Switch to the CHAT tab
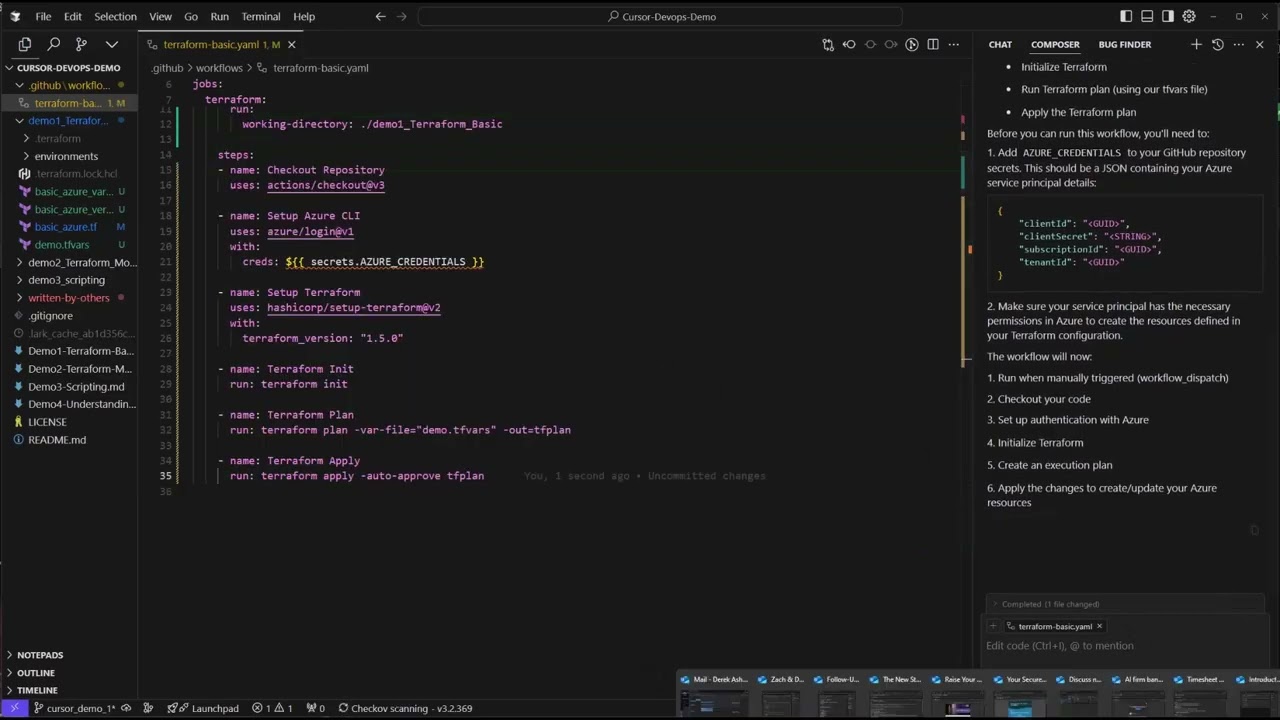This screenshot has height=720, width=1280. [x=1000, y=44]
